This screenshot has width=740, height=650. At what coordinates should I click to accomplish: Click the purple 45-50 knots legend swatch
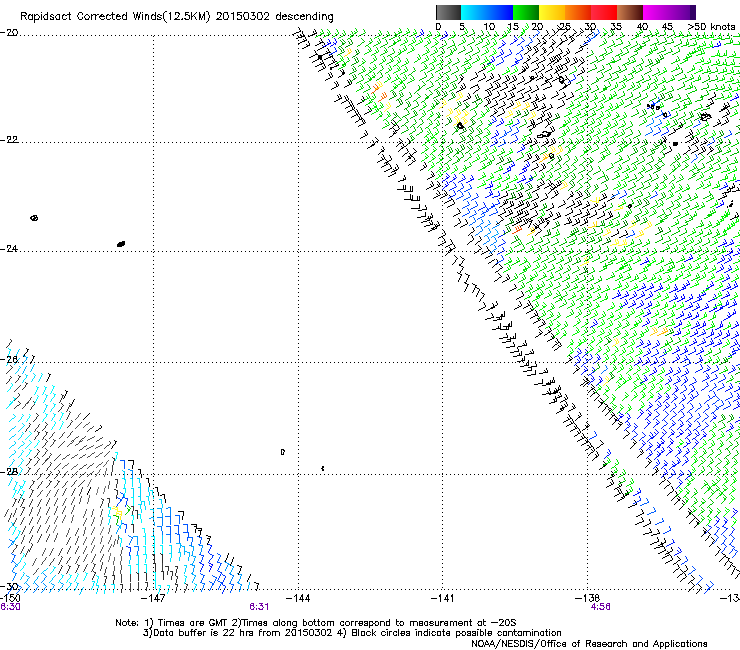pyautogui.click(x=682, y=12)
